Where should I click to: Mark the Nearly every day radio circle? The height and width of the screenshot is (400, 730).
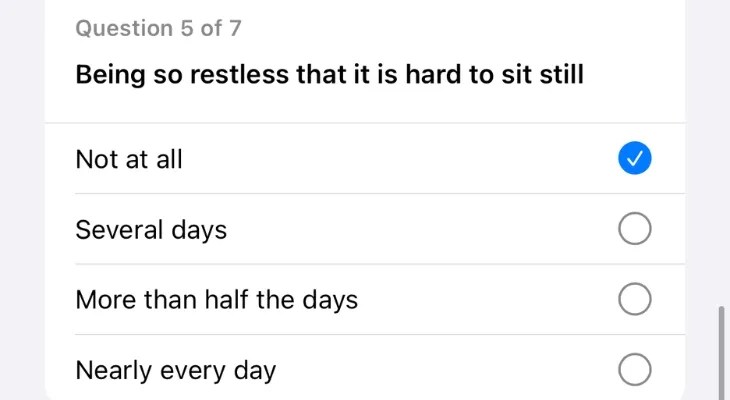click(x=635, y=371)
